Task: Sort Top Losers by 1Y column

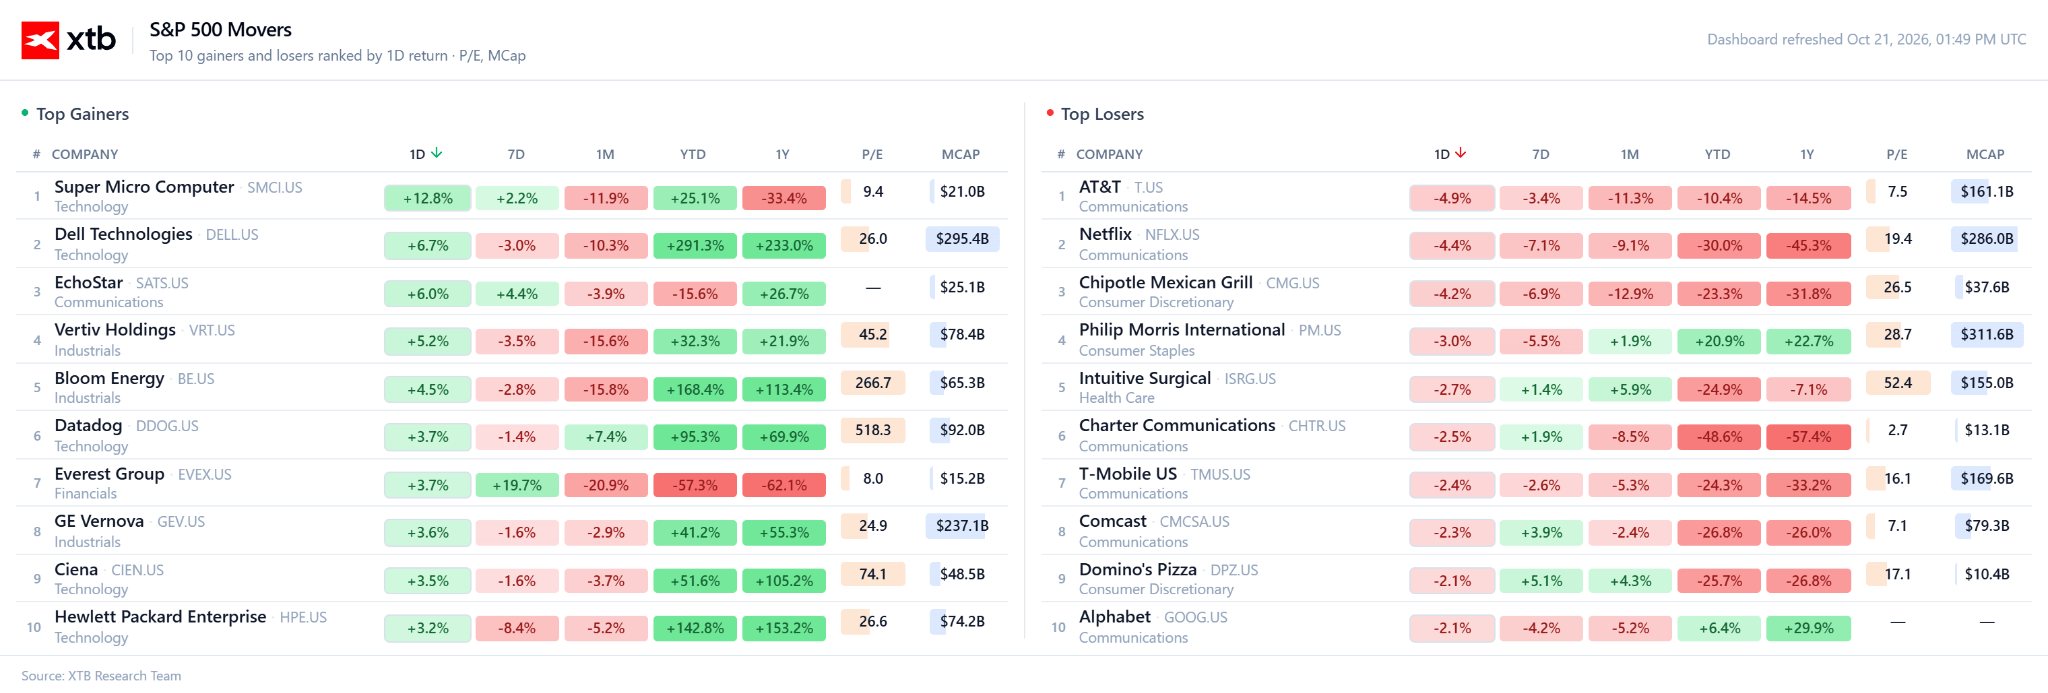Action: click(1807, 154)
